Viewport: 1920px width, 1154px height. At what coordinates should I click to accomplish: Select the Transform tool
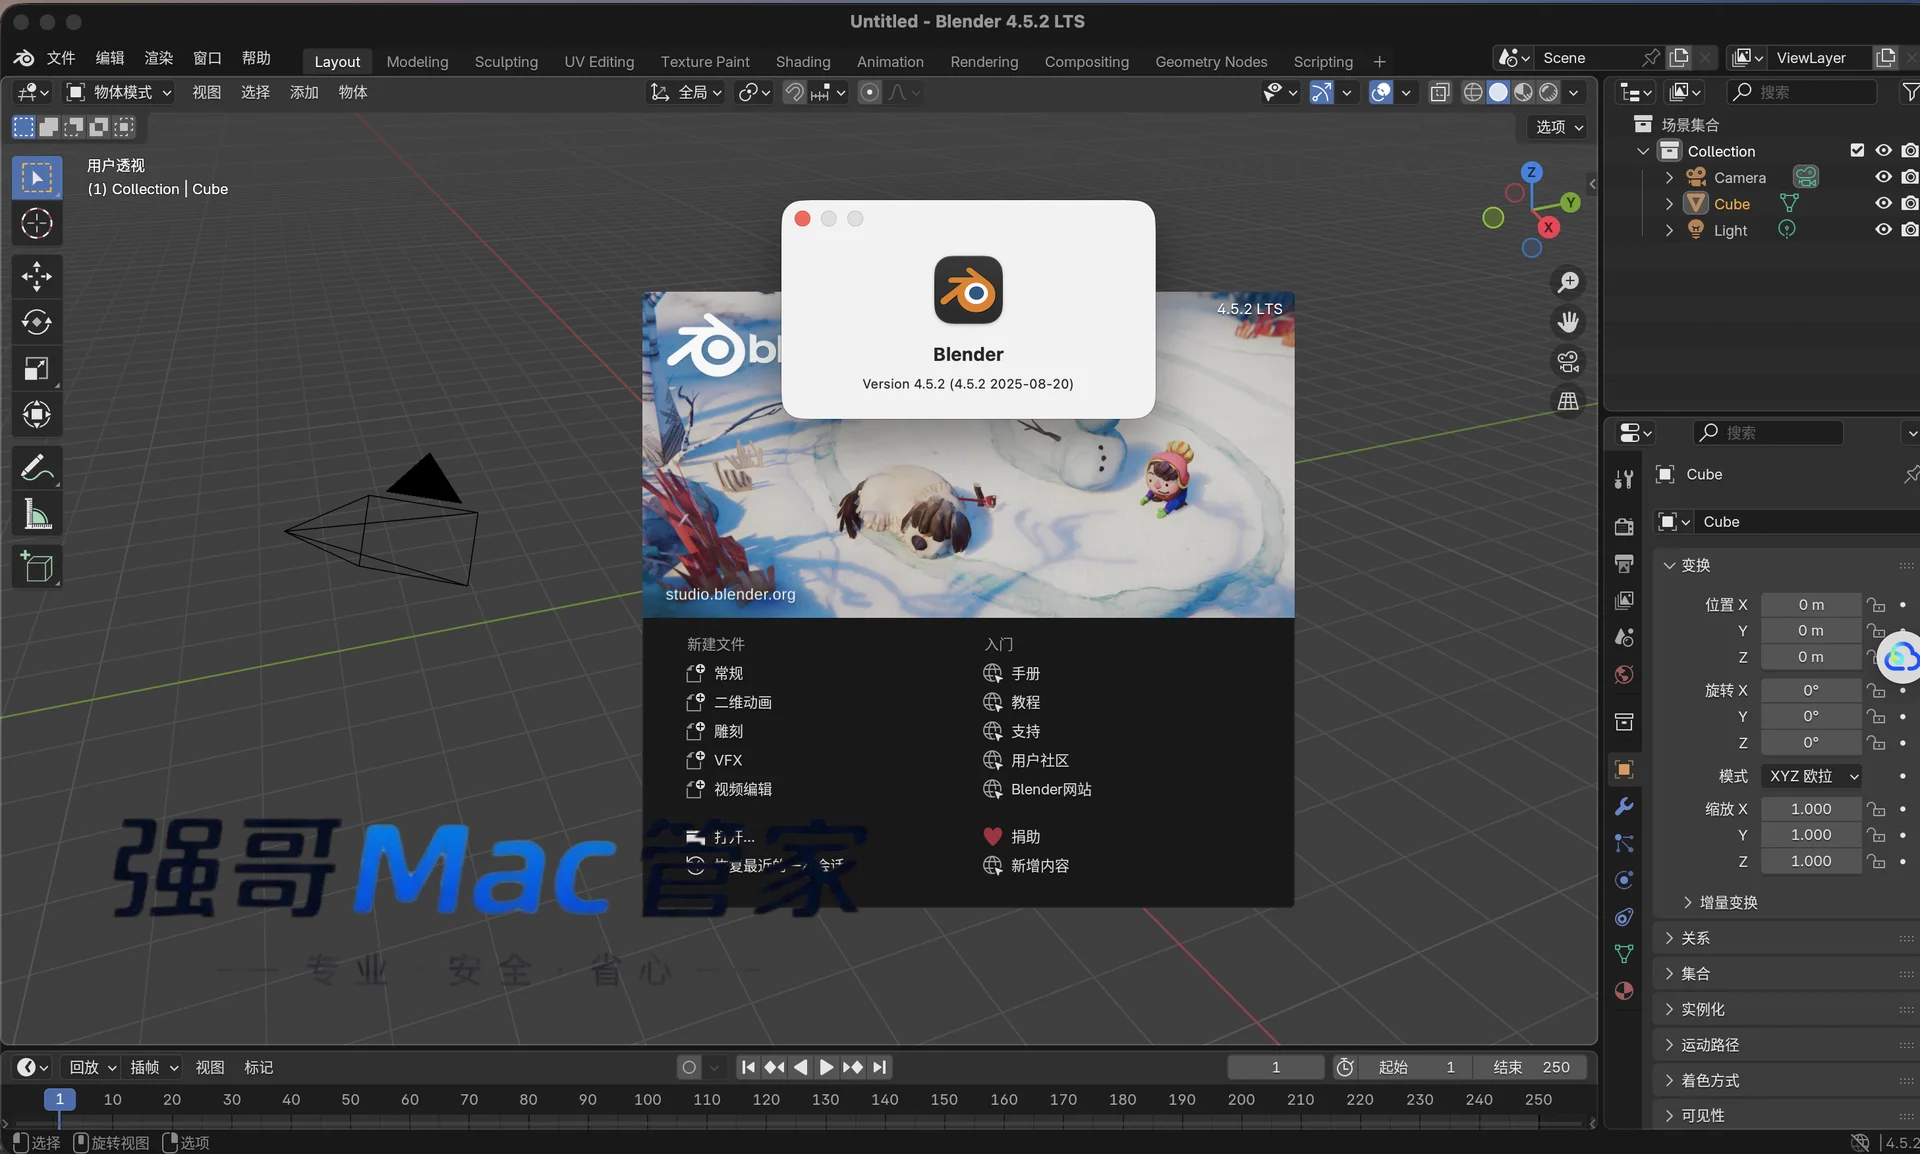[37, 415]
